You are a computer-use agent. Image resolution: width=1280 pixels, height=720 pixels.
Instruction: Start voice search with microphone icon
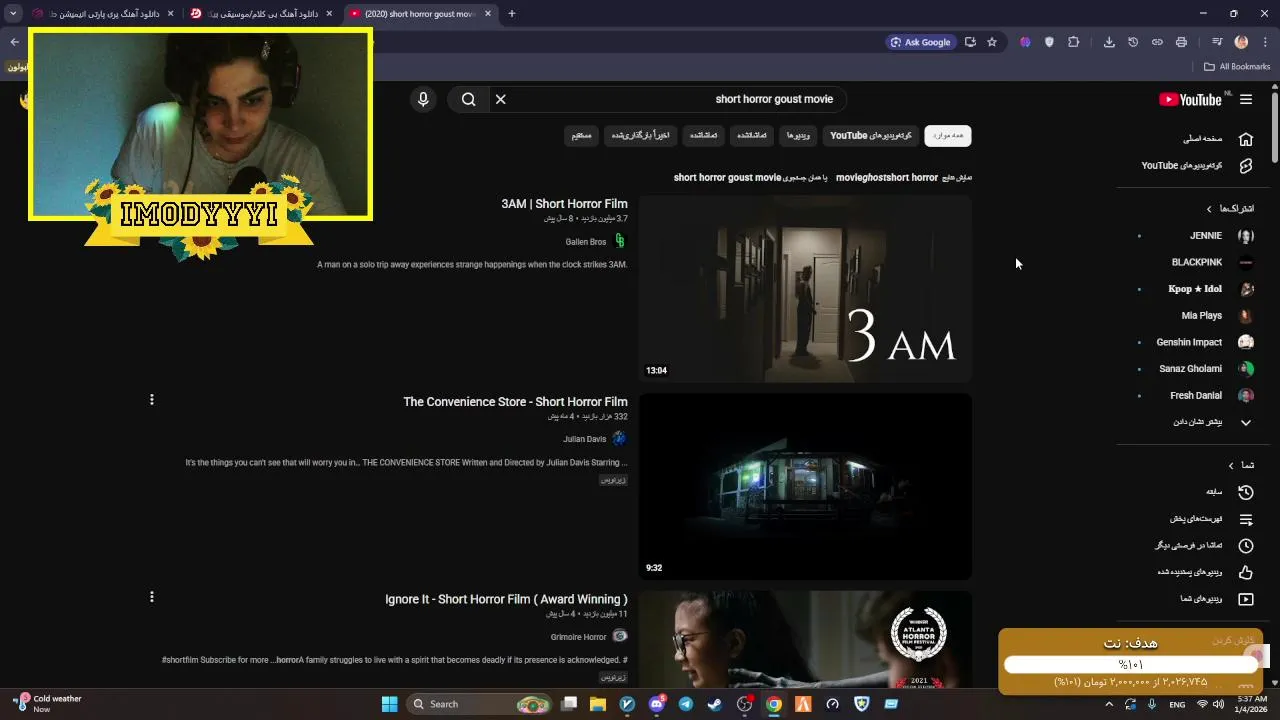[x=423, y=99]
